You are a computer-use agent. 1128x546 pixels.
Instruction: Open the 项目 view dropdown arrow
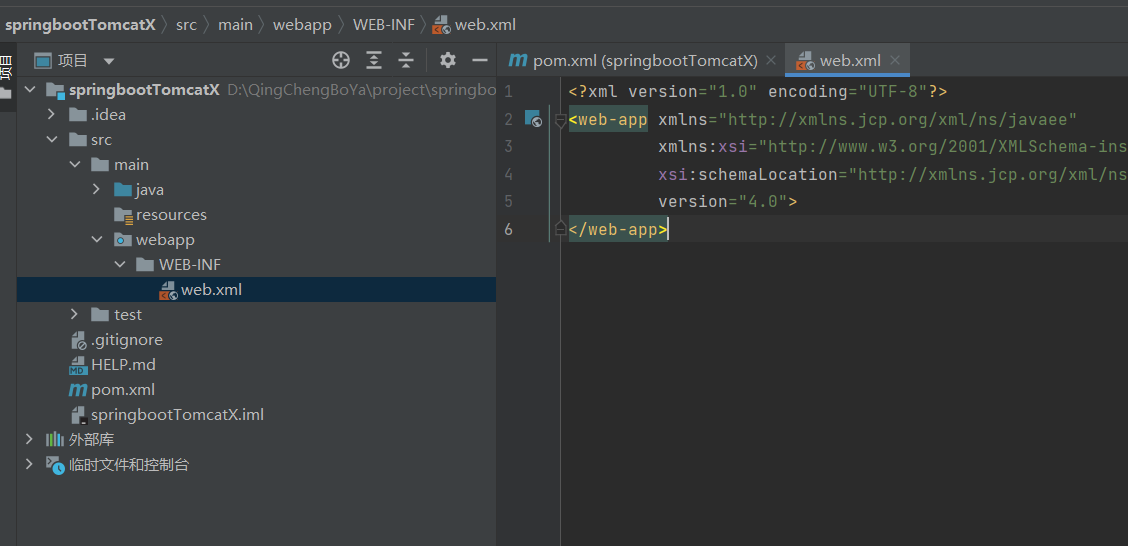[x=109, y=61]
